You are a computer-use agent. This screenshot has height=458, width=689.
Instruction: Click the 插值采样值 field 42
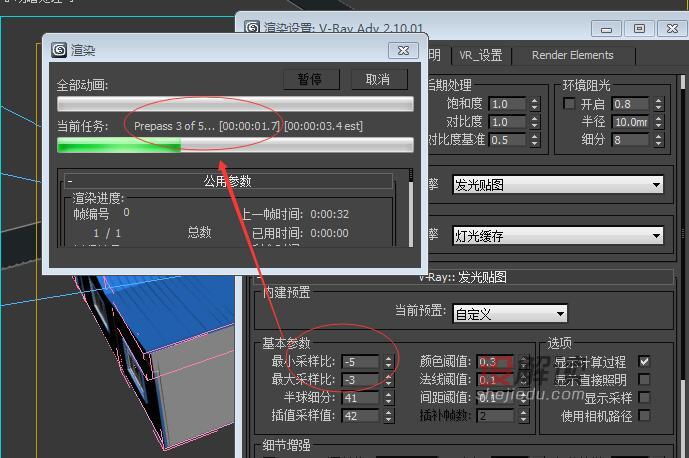361,416
